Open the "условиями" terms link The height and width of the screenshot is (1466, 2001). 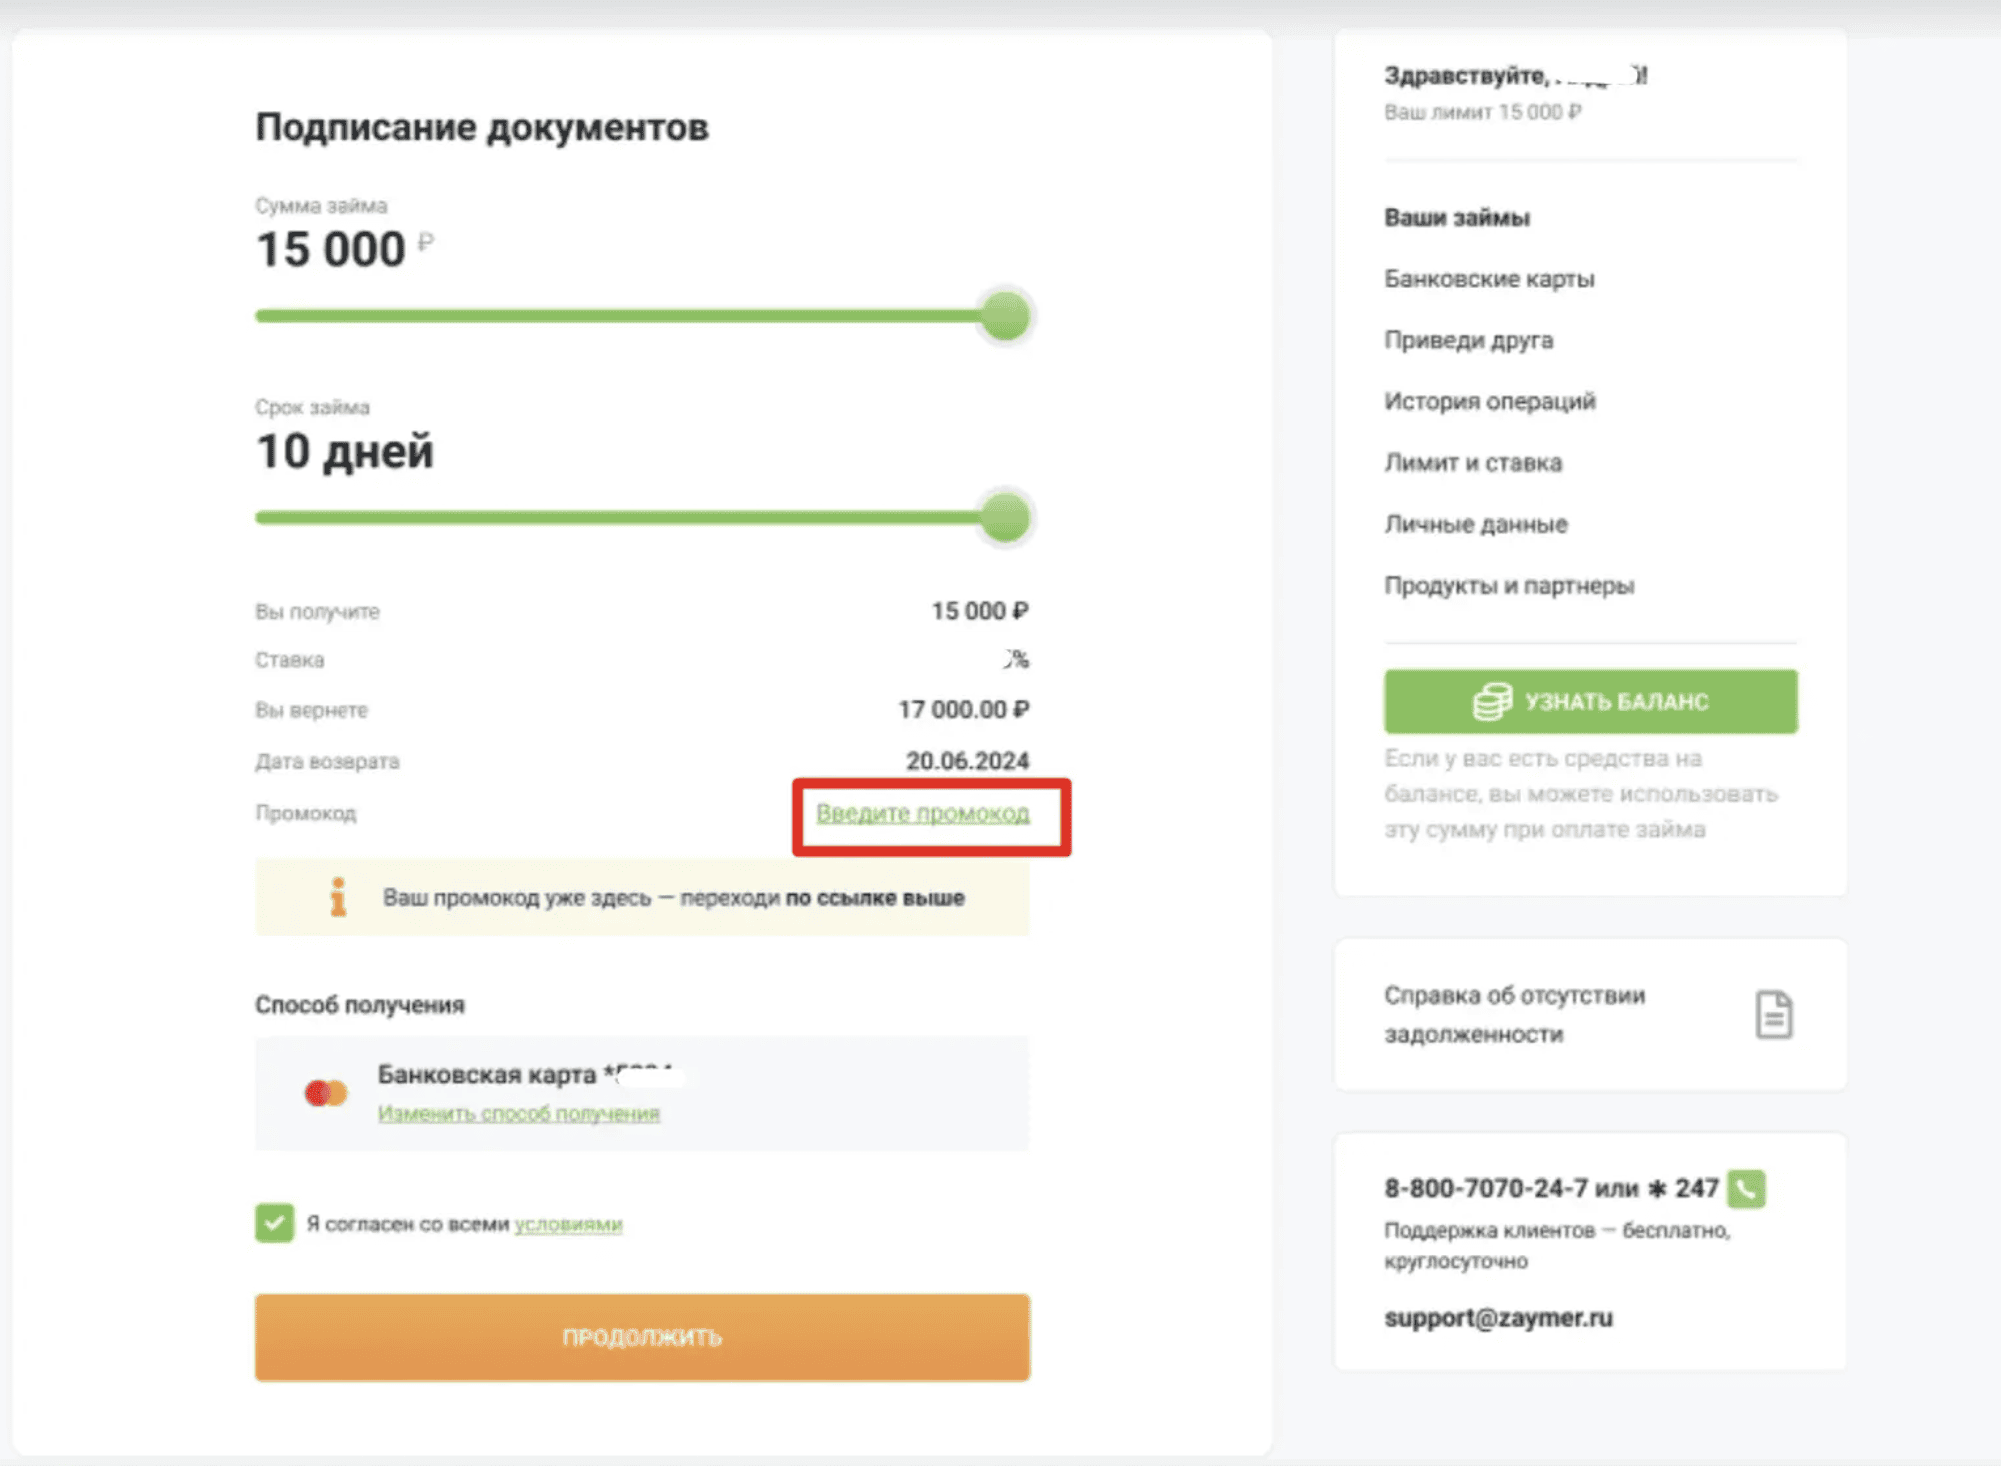coord(568,1224)
